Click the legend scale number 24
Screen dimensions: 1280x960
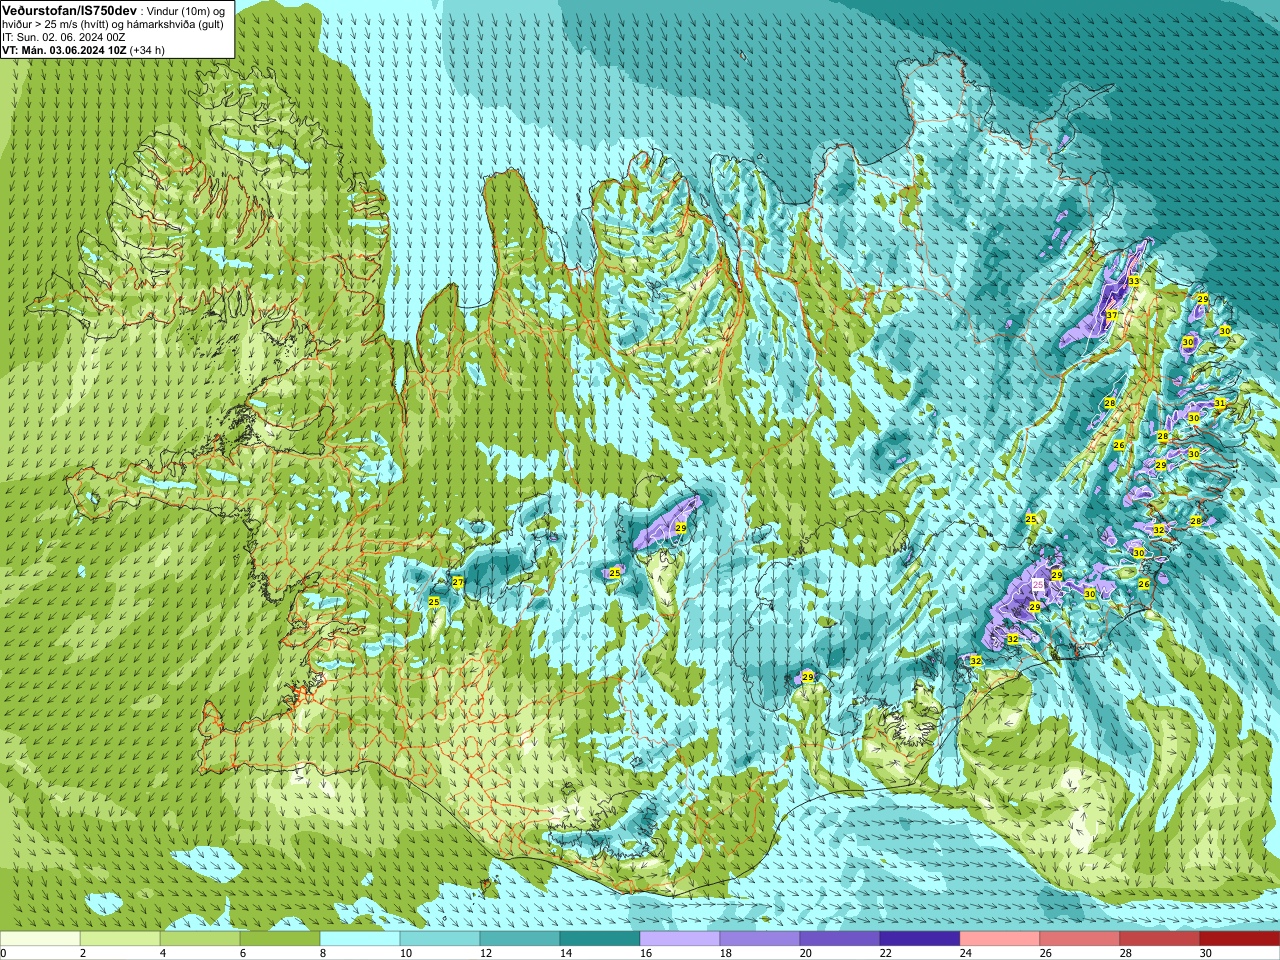tap(965, 953)
